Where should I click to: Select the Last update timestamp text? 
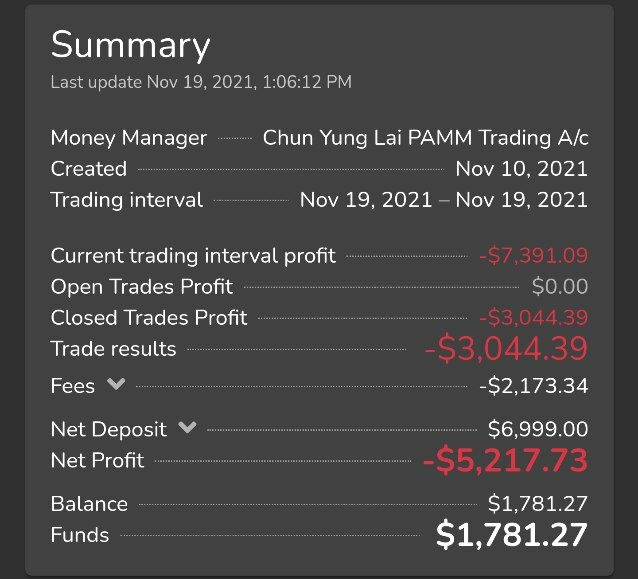click(x=201, y=82)
